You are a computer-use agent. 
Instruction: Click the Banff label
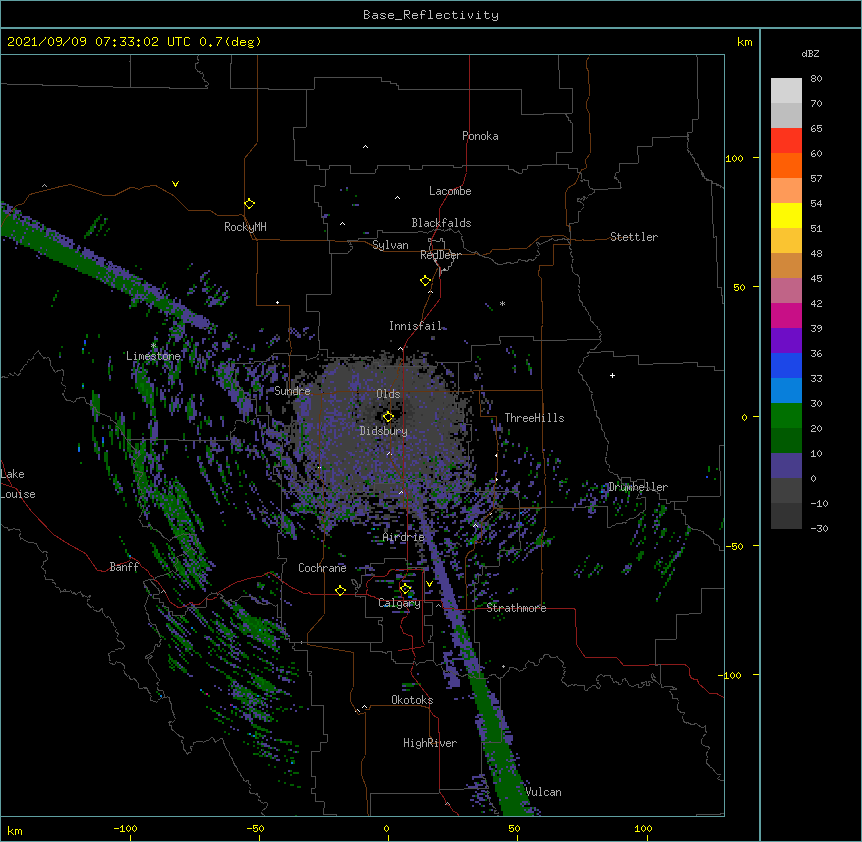[124, 567]
